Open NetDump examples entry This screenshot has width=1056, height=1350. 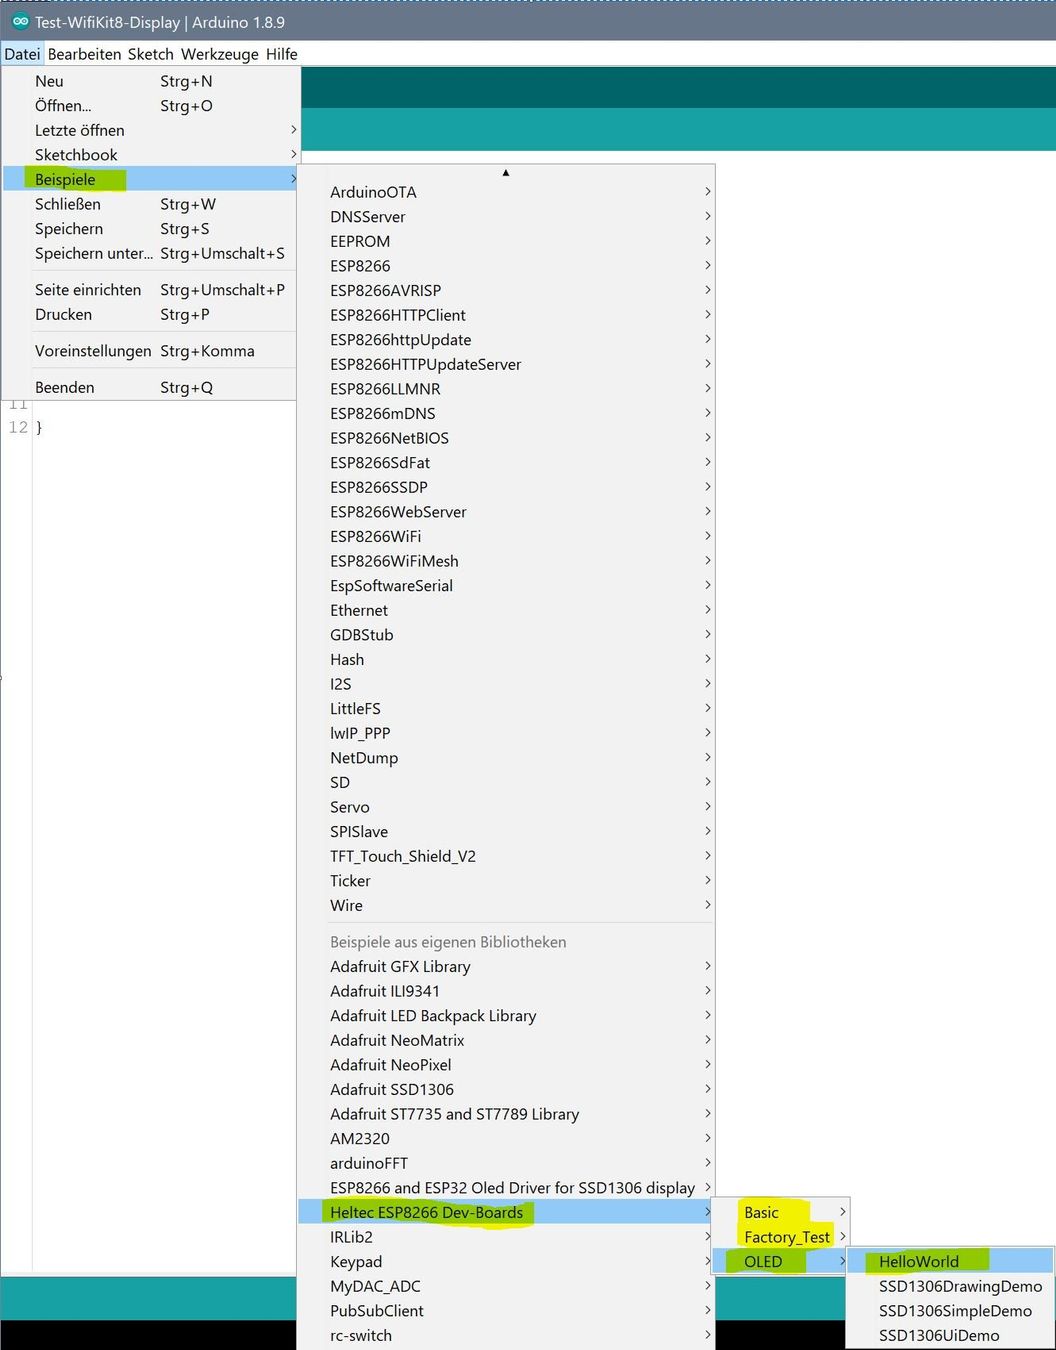click(x=507, y=758)
